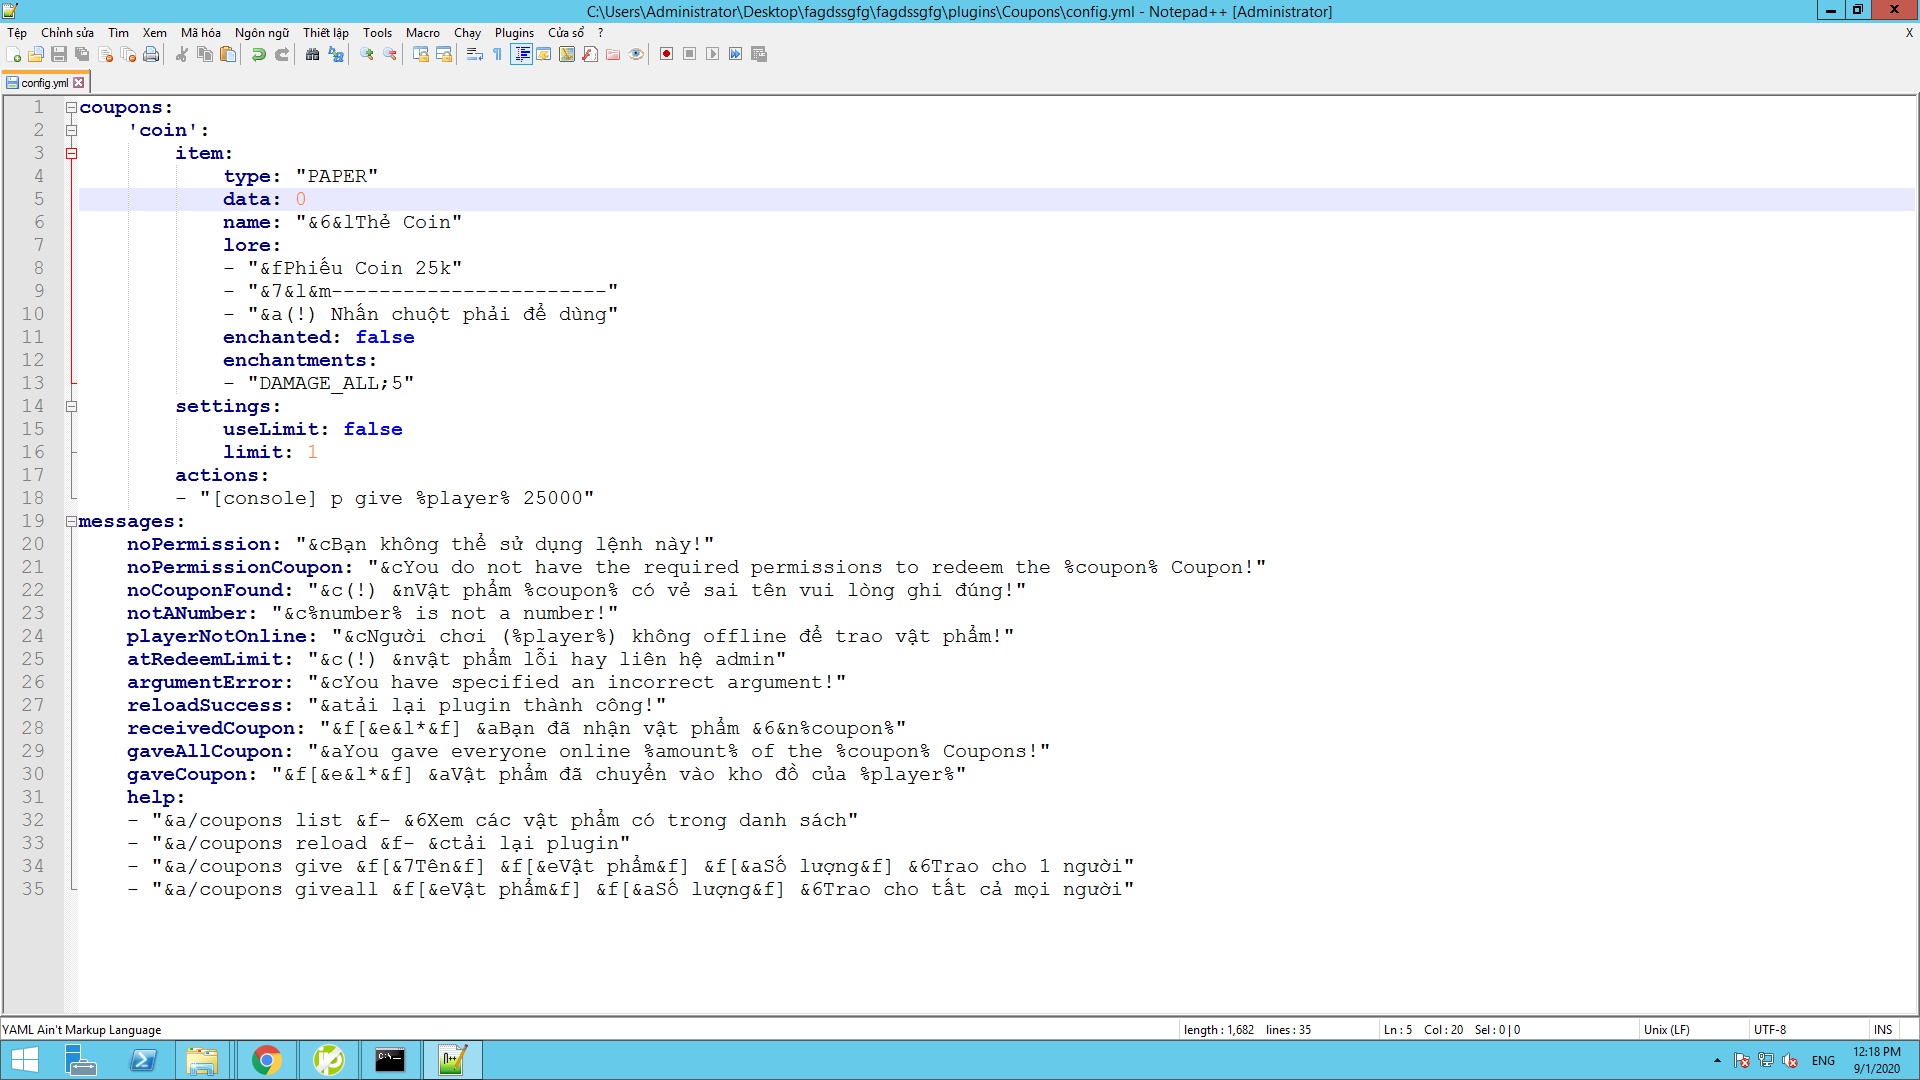1920x1080 pixels.
Task: Open the Macro menu
Action: click(x=422, y=33)
